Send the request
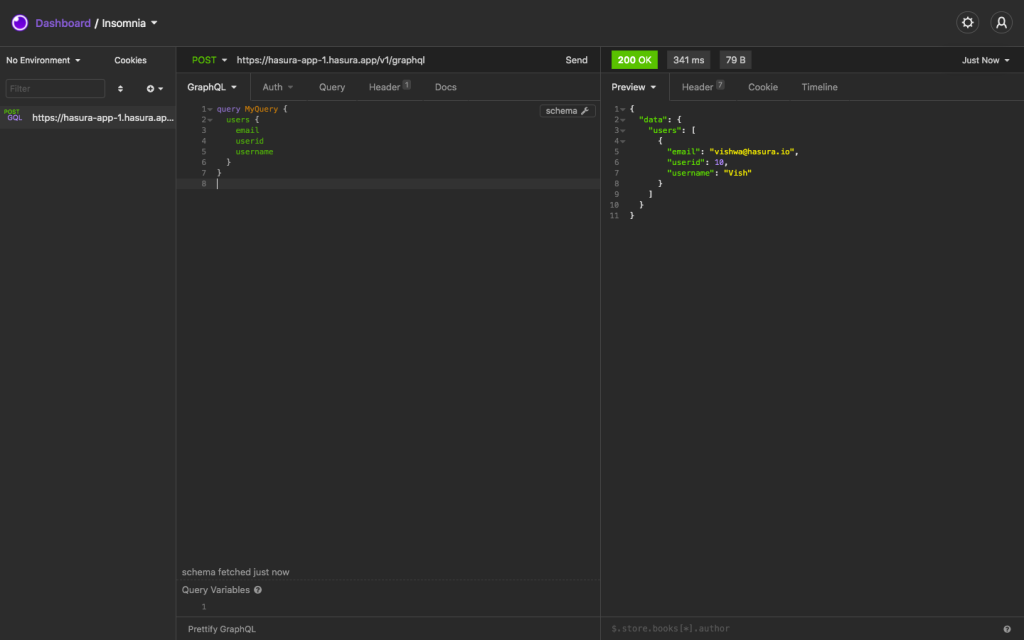This screenshot has width=1024, height=640. pyautogui.click(x=576, y=60)
